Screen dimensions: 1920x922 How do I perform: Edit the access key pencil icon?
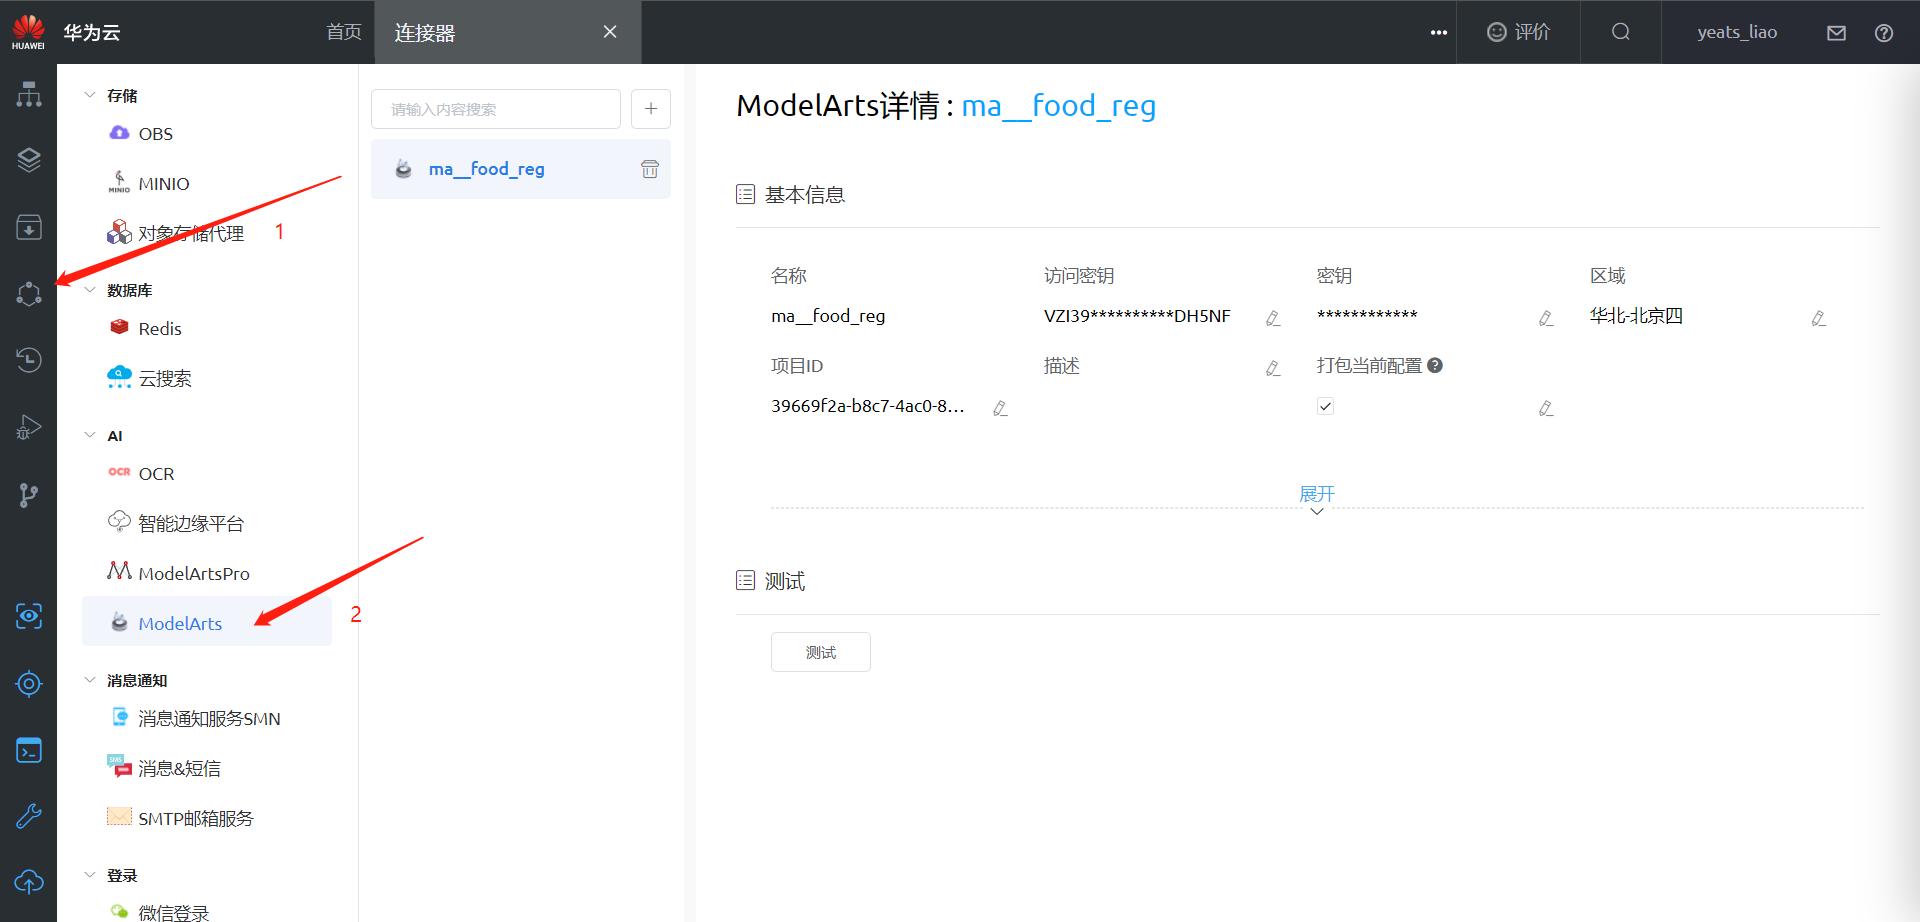point(1273,318)
